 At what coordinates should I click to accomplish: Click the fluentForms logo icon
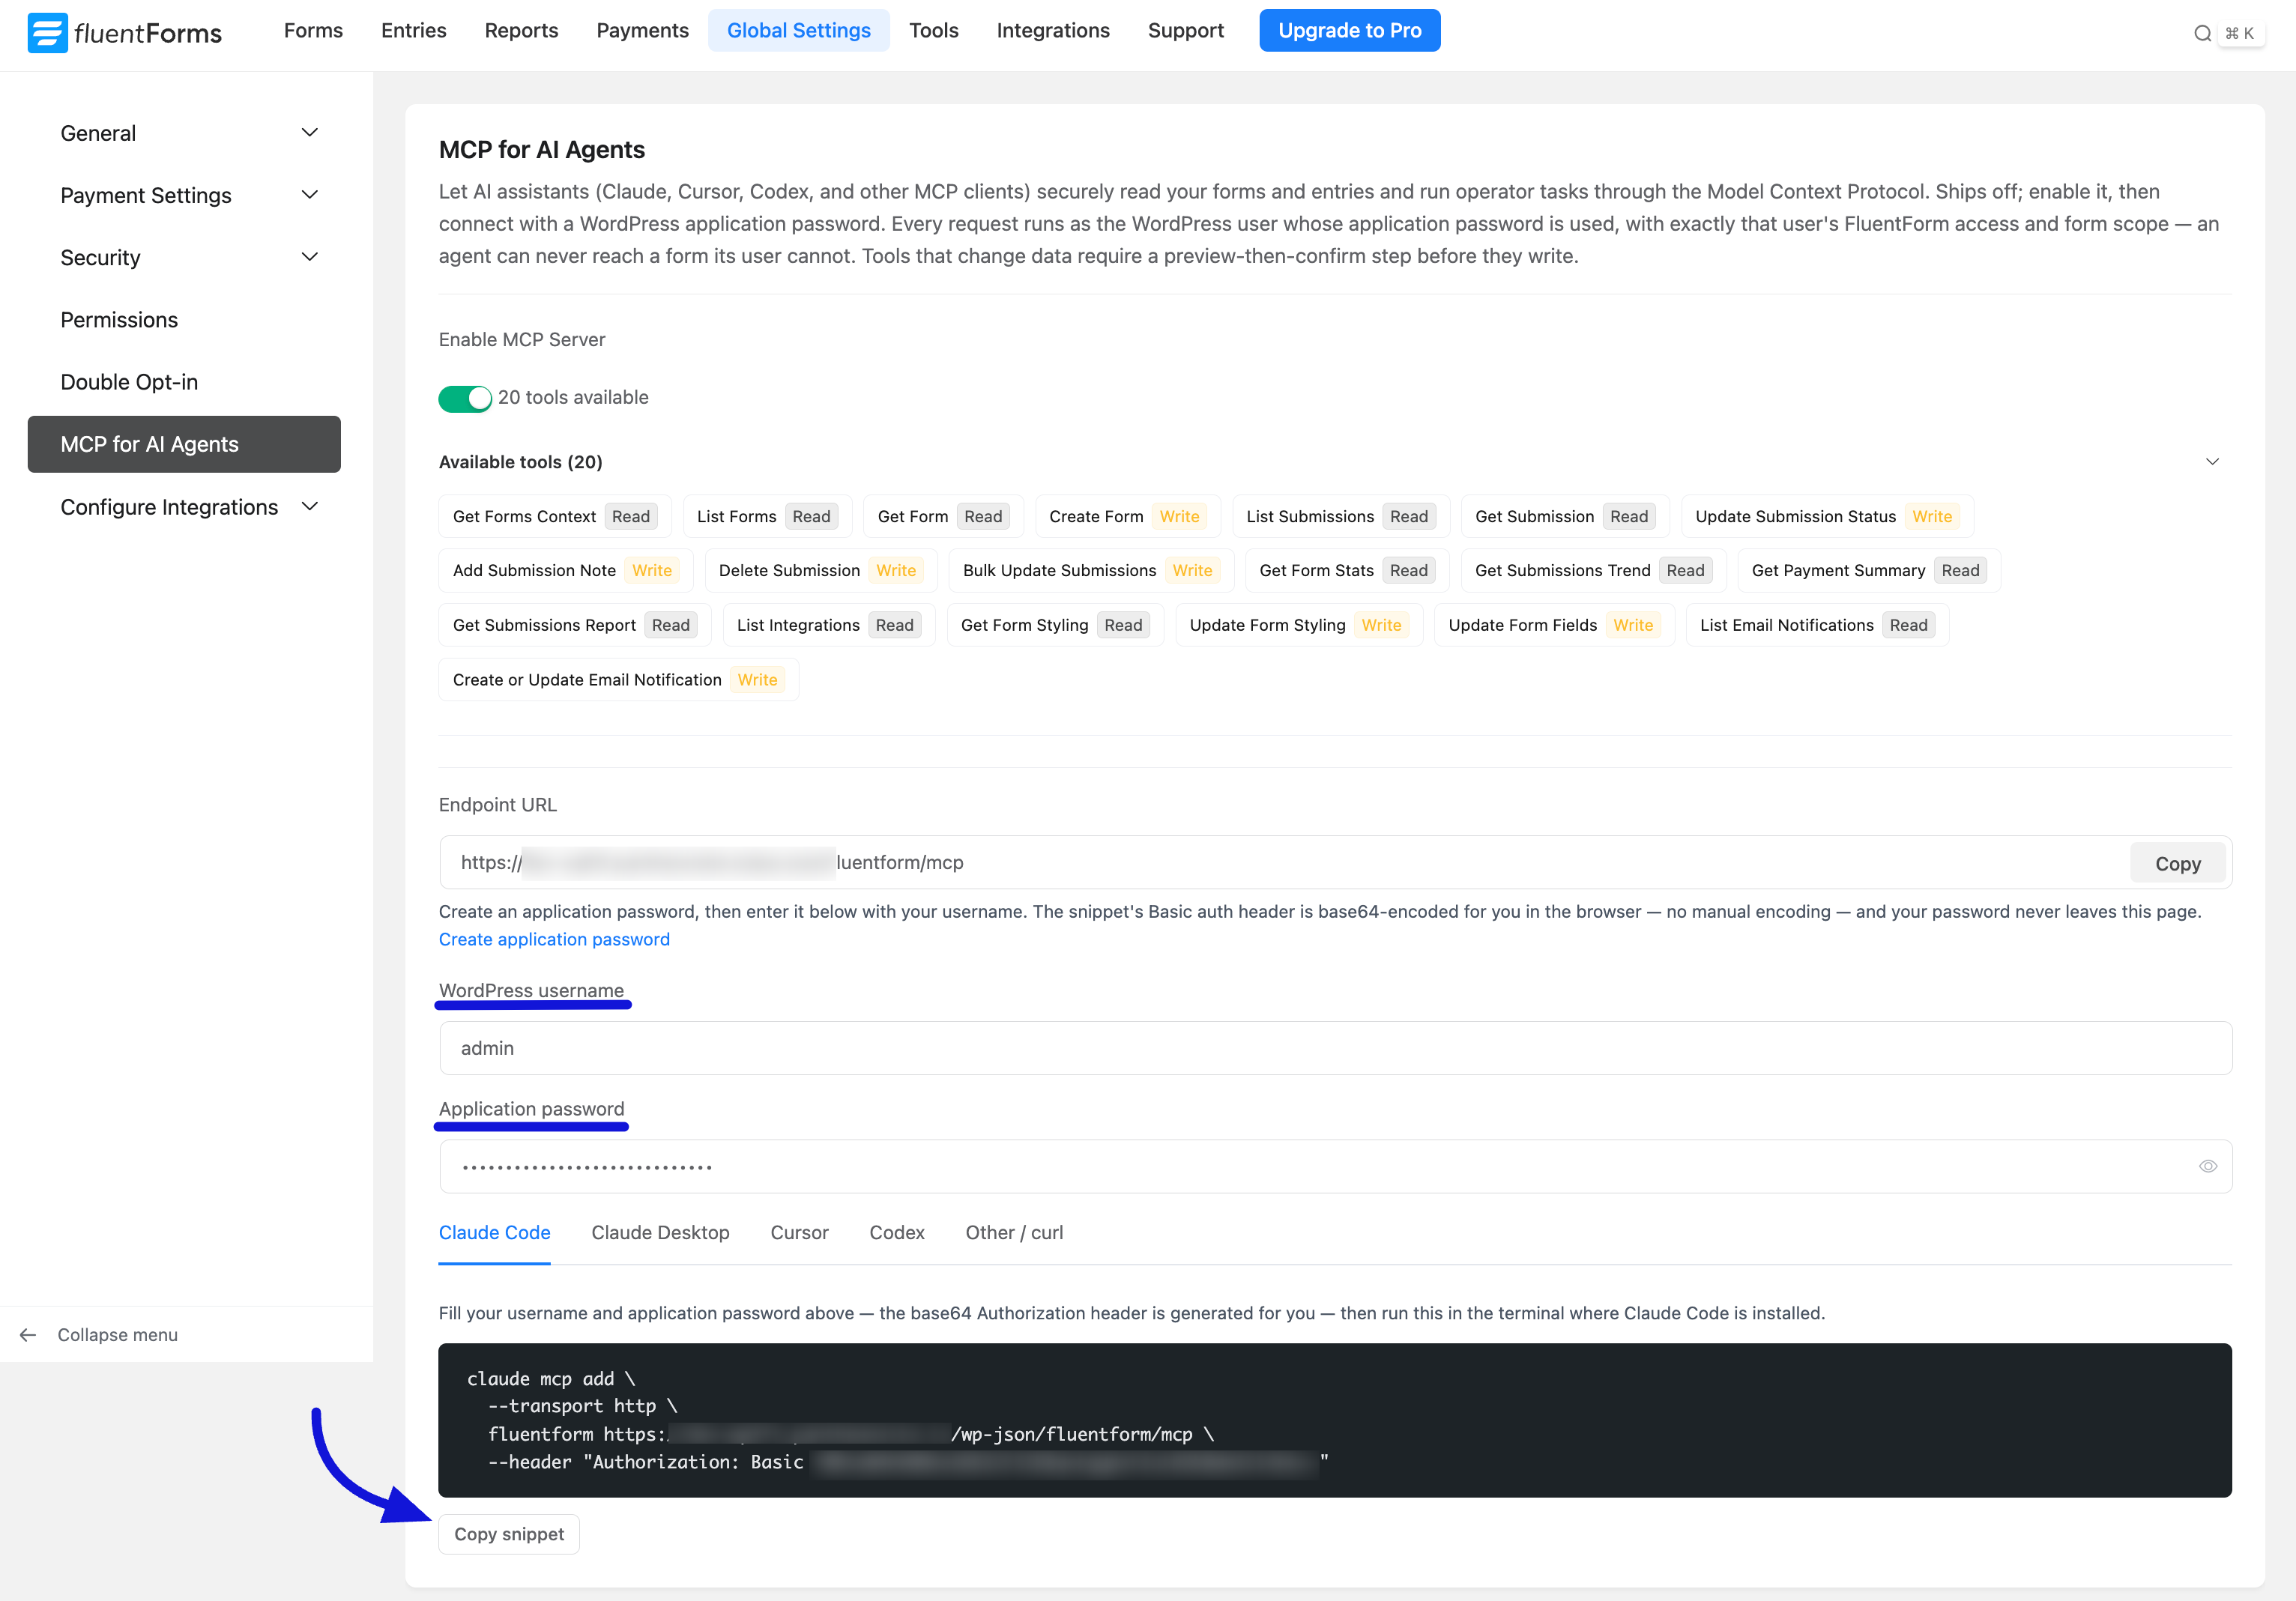(47, 32)
